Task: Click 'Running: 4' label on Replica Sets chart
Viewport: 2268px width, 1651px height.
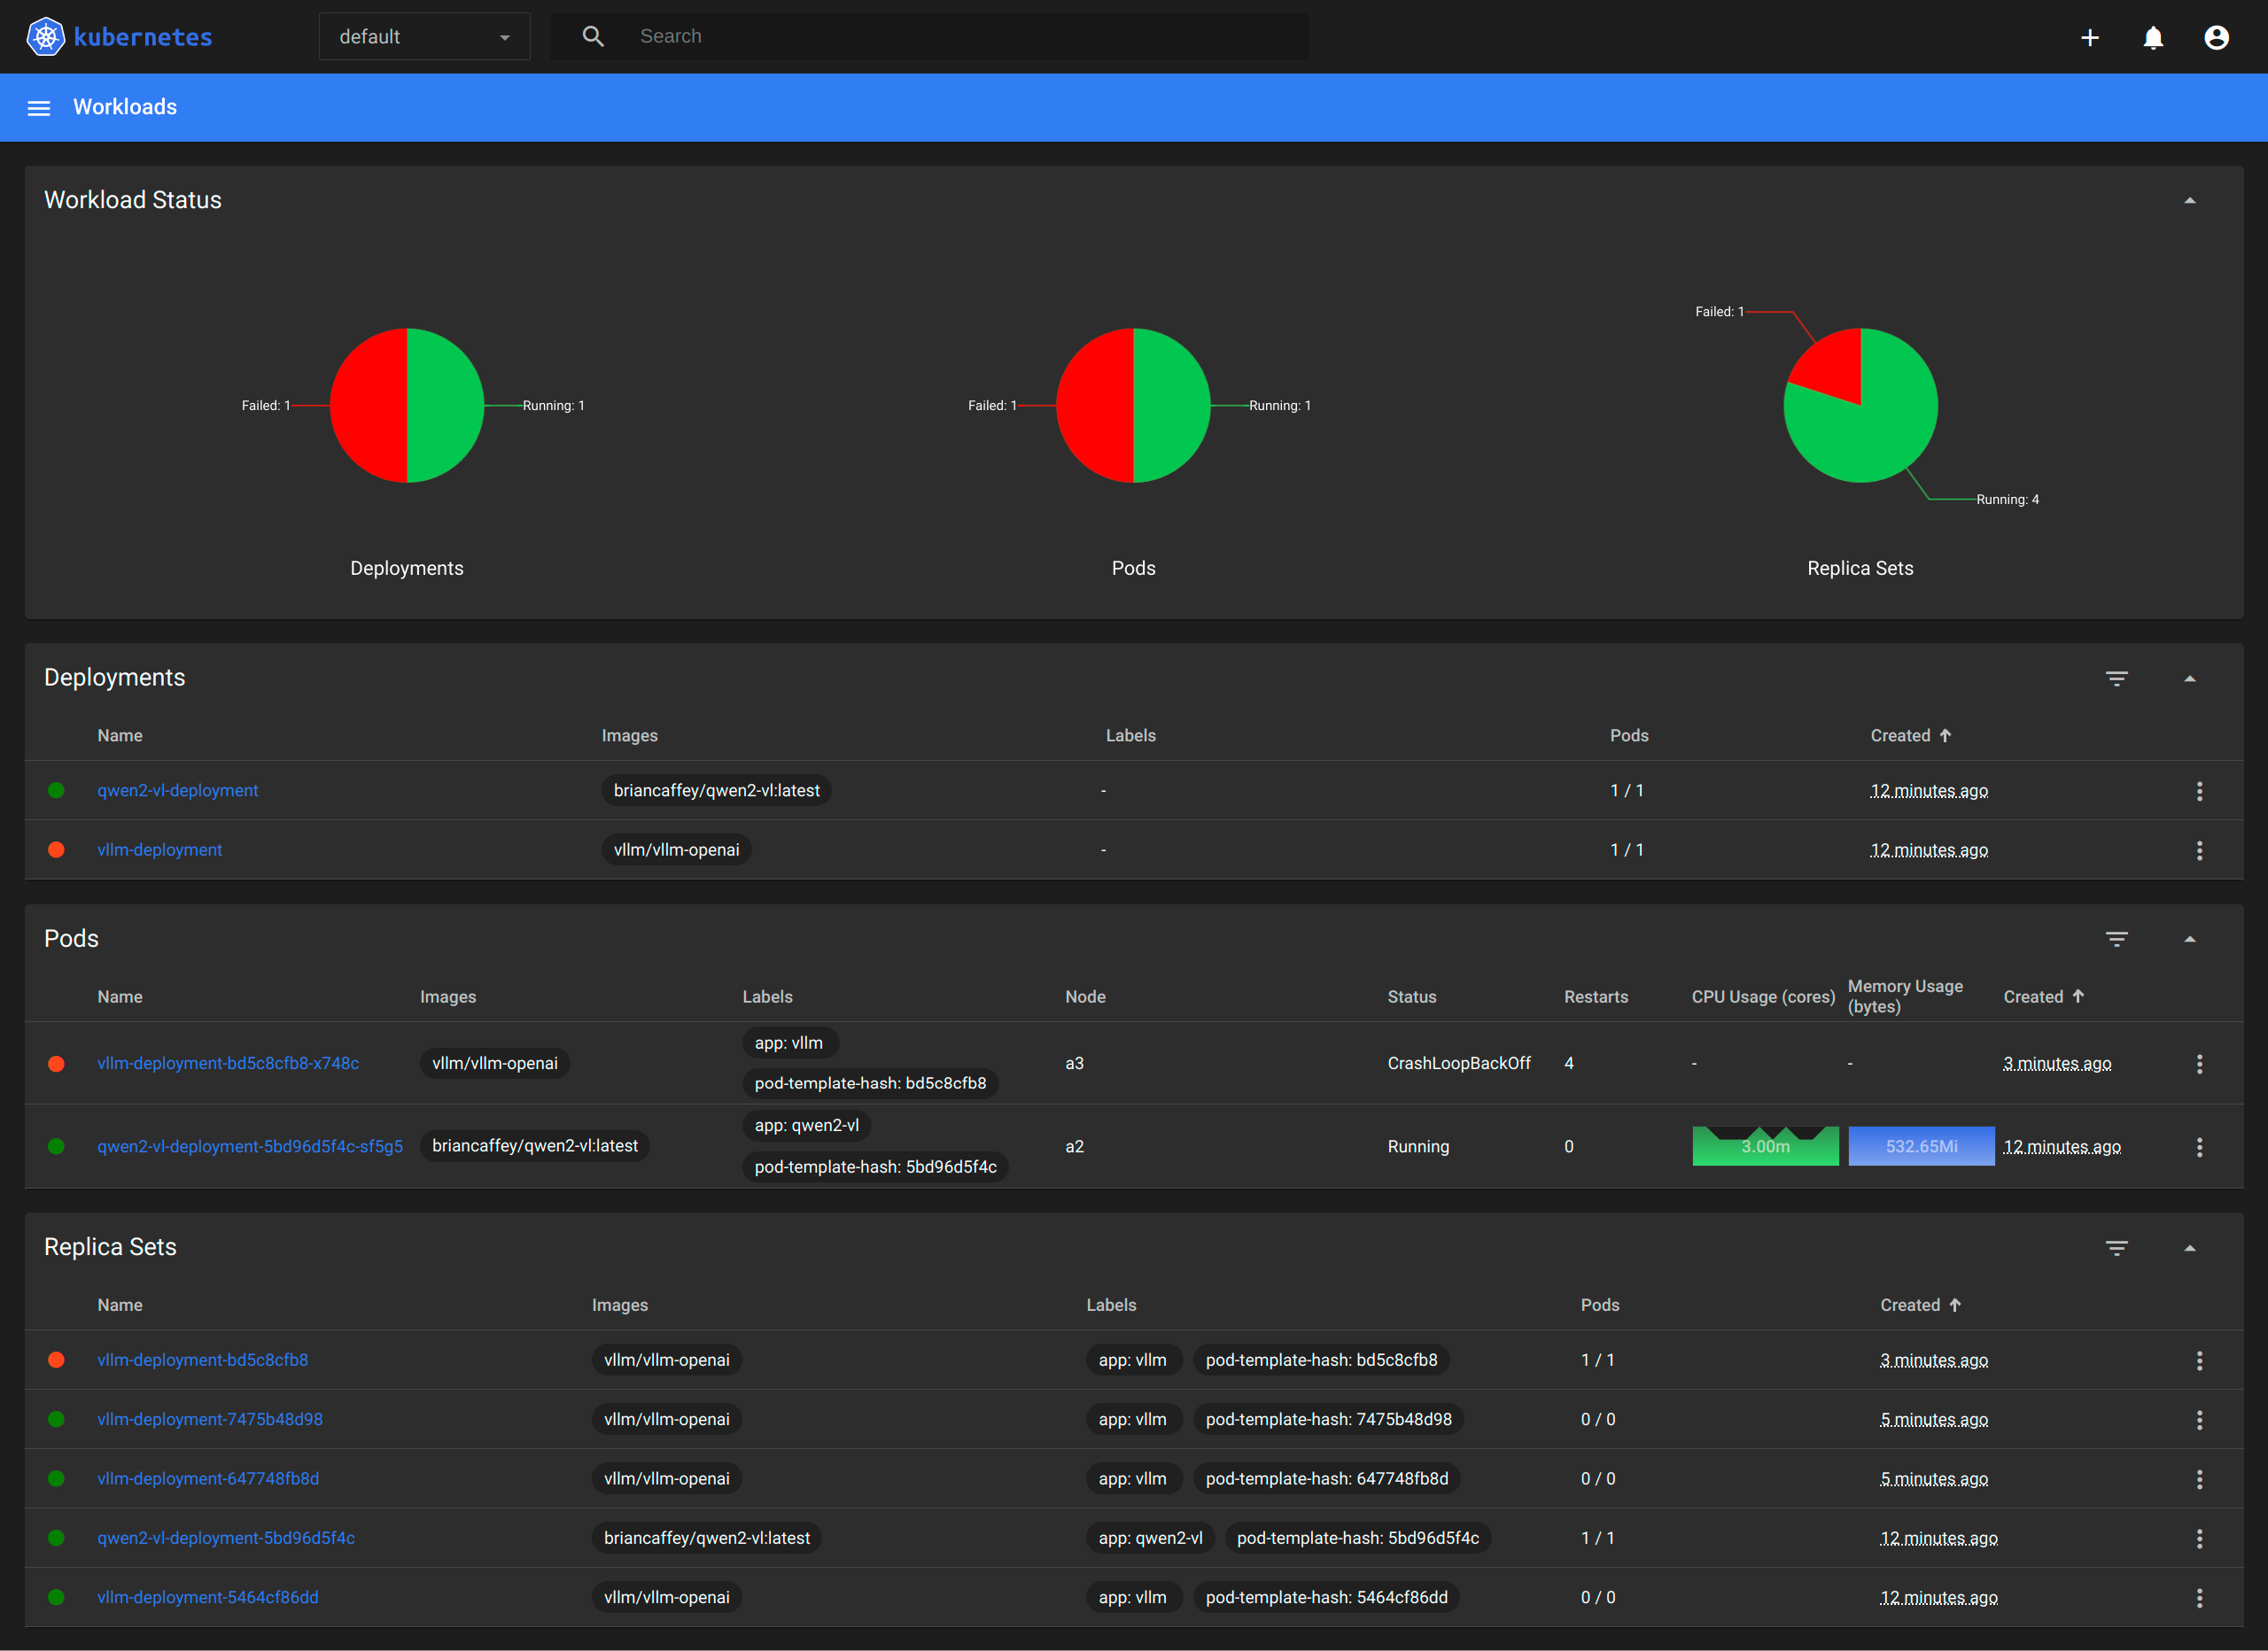Action: pyautogui.click(x=2007, y=500)
